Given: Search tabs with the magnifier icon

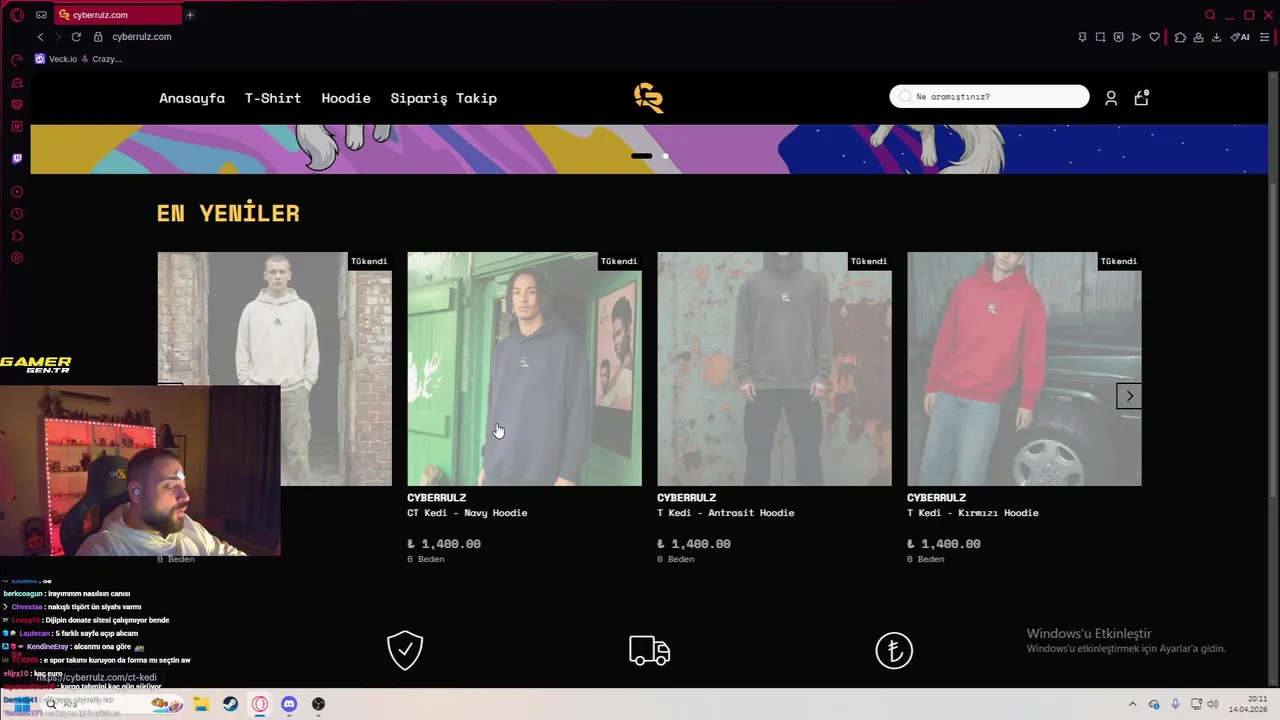Looking at the screenshot, I should coord(1210,15).
